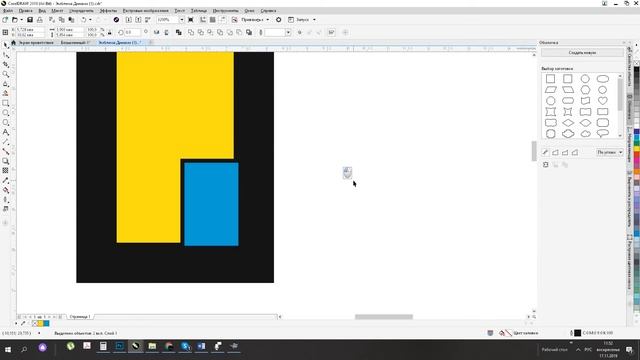Select the Zoom tool in the toolbox
The image size is (640, 360).
point(5,74)
